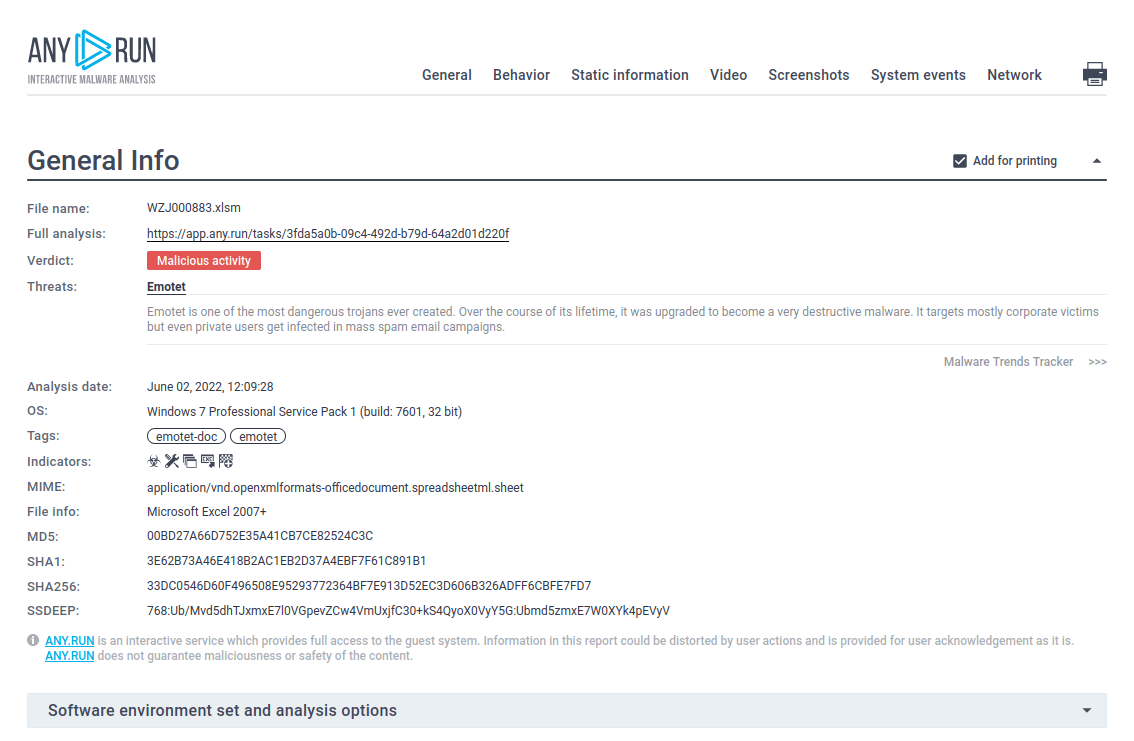
Task: Click the print report icon
Action: [x=1095, y=73]
